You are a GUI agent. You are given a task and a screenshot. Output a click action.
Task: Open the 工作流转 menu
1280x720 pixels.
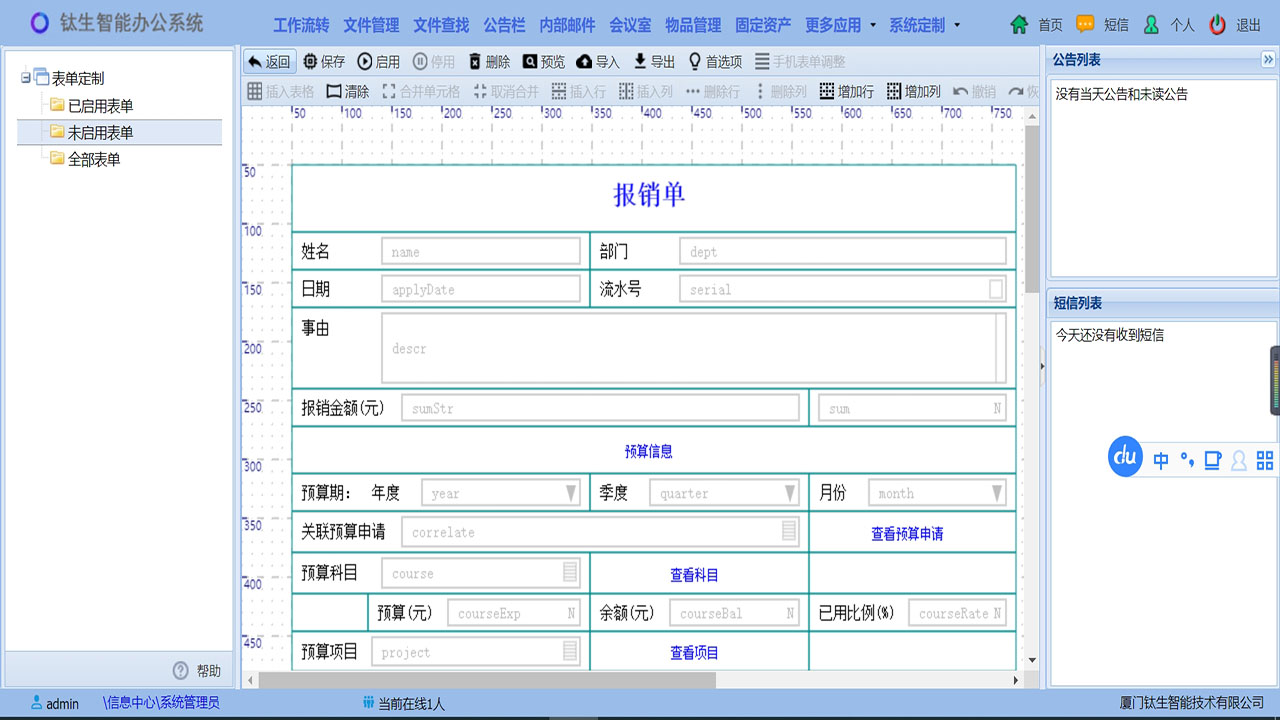coord(301,26)
